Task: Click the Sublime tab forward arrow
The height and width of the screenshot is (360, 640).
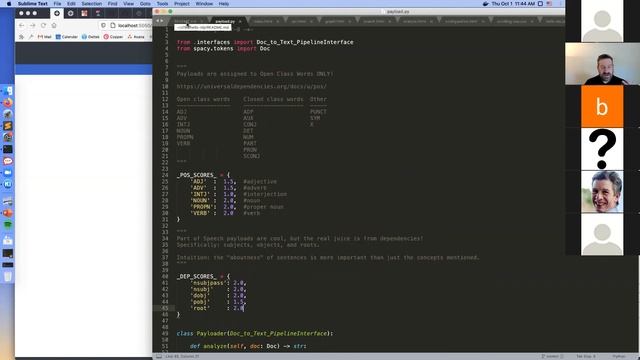Action: click(x=162, y=21)
